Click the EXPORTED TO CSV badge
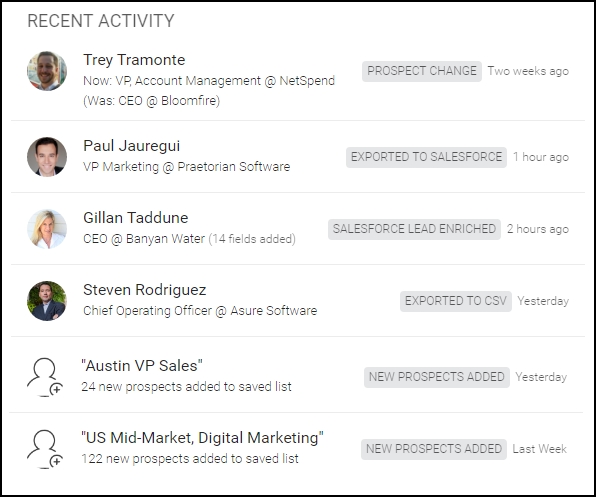 click(456, 301)
